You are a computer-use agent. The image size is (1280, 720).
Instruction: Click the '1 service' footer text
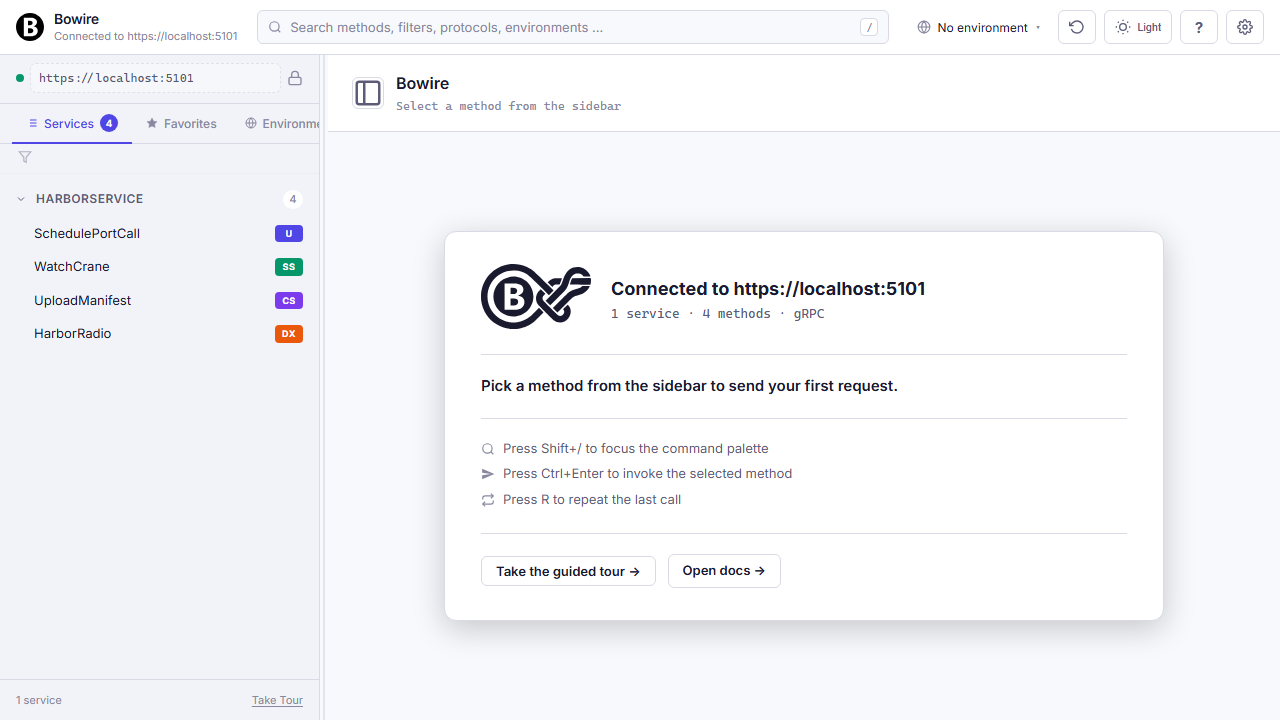tap(39, 700)
